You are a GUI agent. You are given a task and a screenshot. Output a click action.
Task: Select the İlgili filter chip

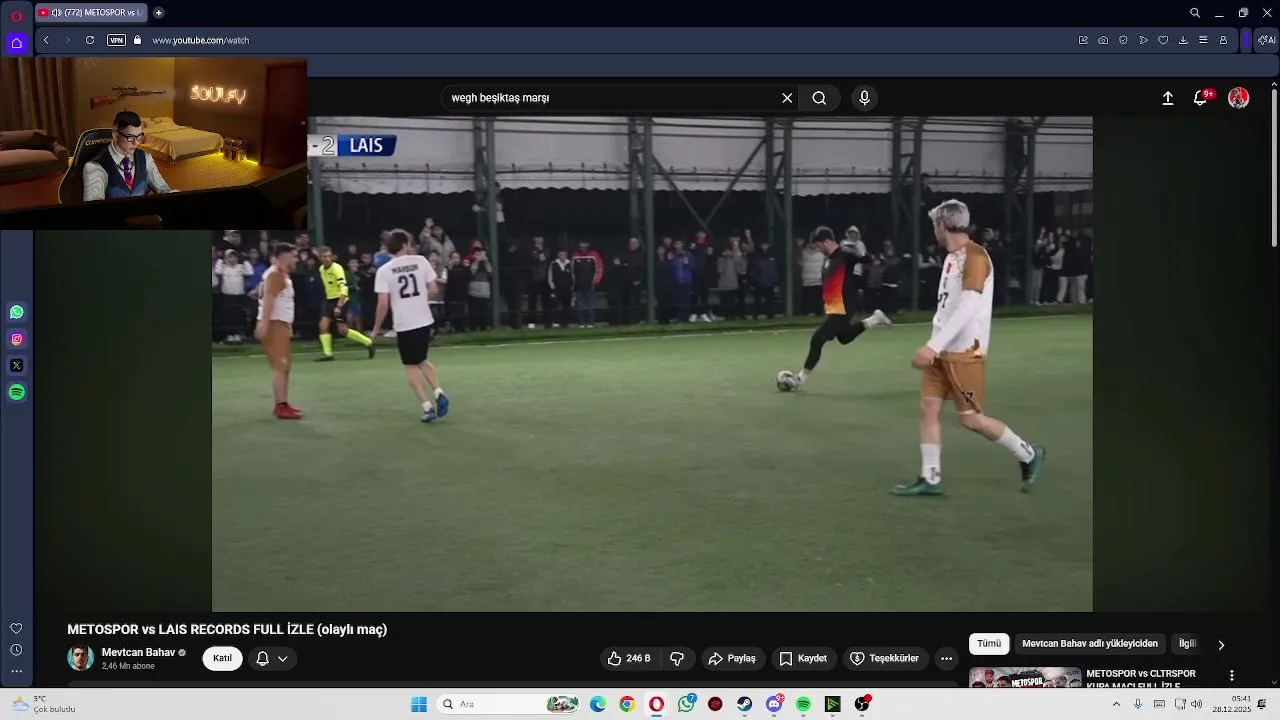(1187, 644)
